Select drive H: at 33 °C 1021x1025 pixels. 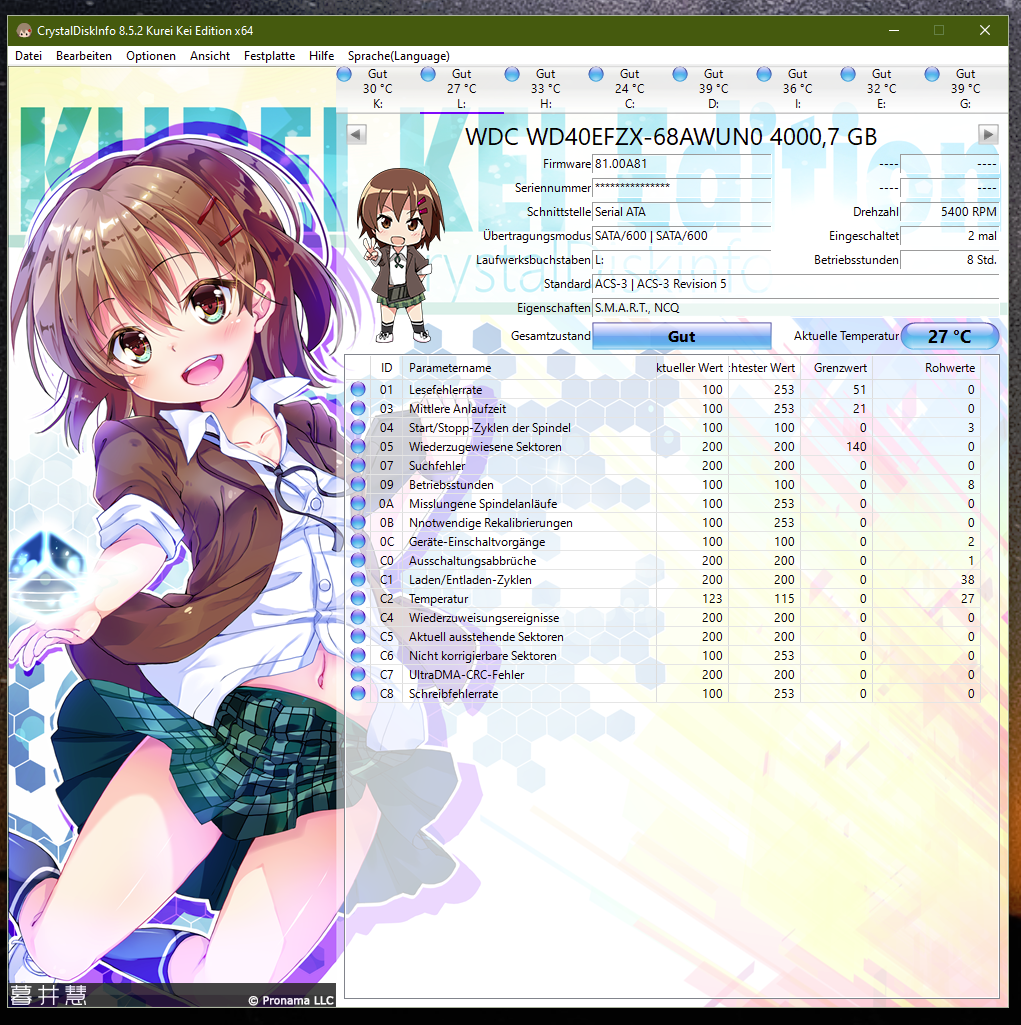[546, 89]
